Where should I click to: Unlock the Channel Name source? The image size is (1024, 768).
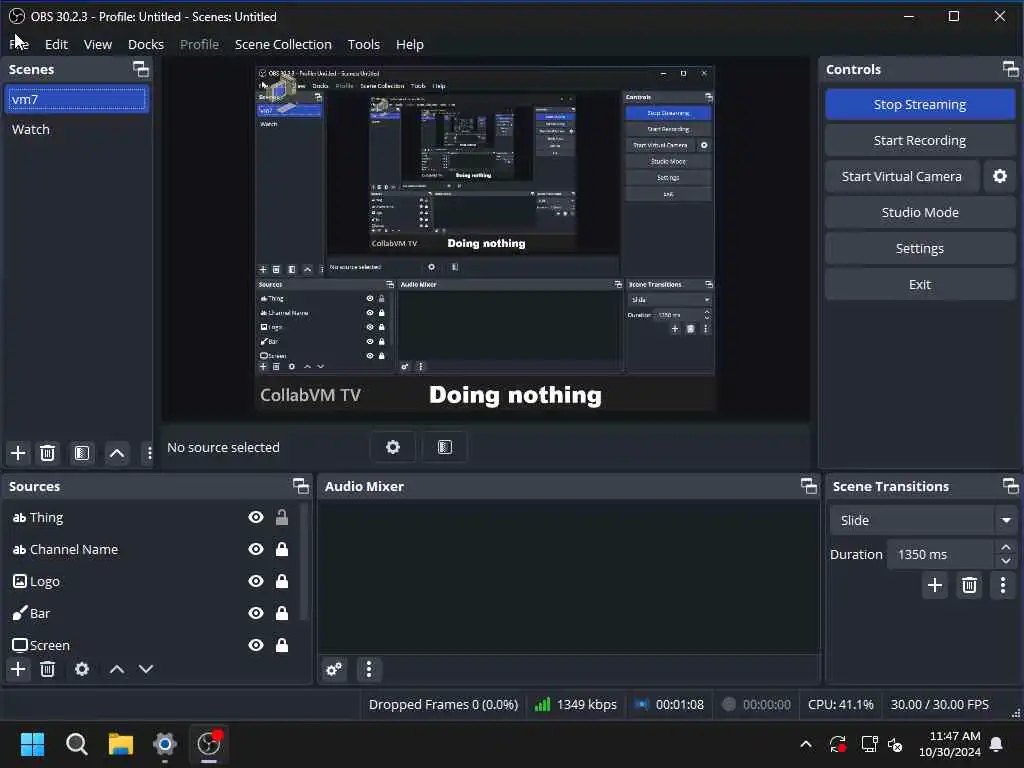coord(282,549)
